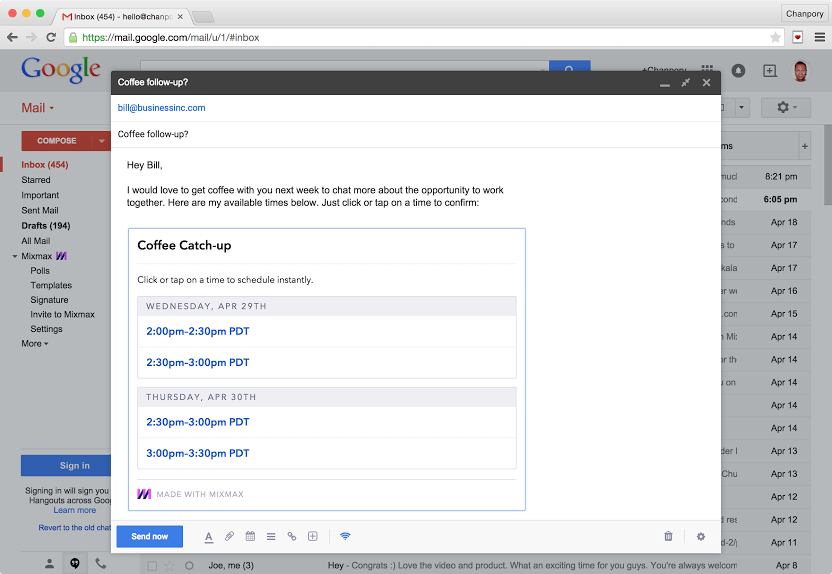The height and width of the screenshot is (574, 832).
Task: Toggle email tracking wifi icon
Action: click(345, 536)
